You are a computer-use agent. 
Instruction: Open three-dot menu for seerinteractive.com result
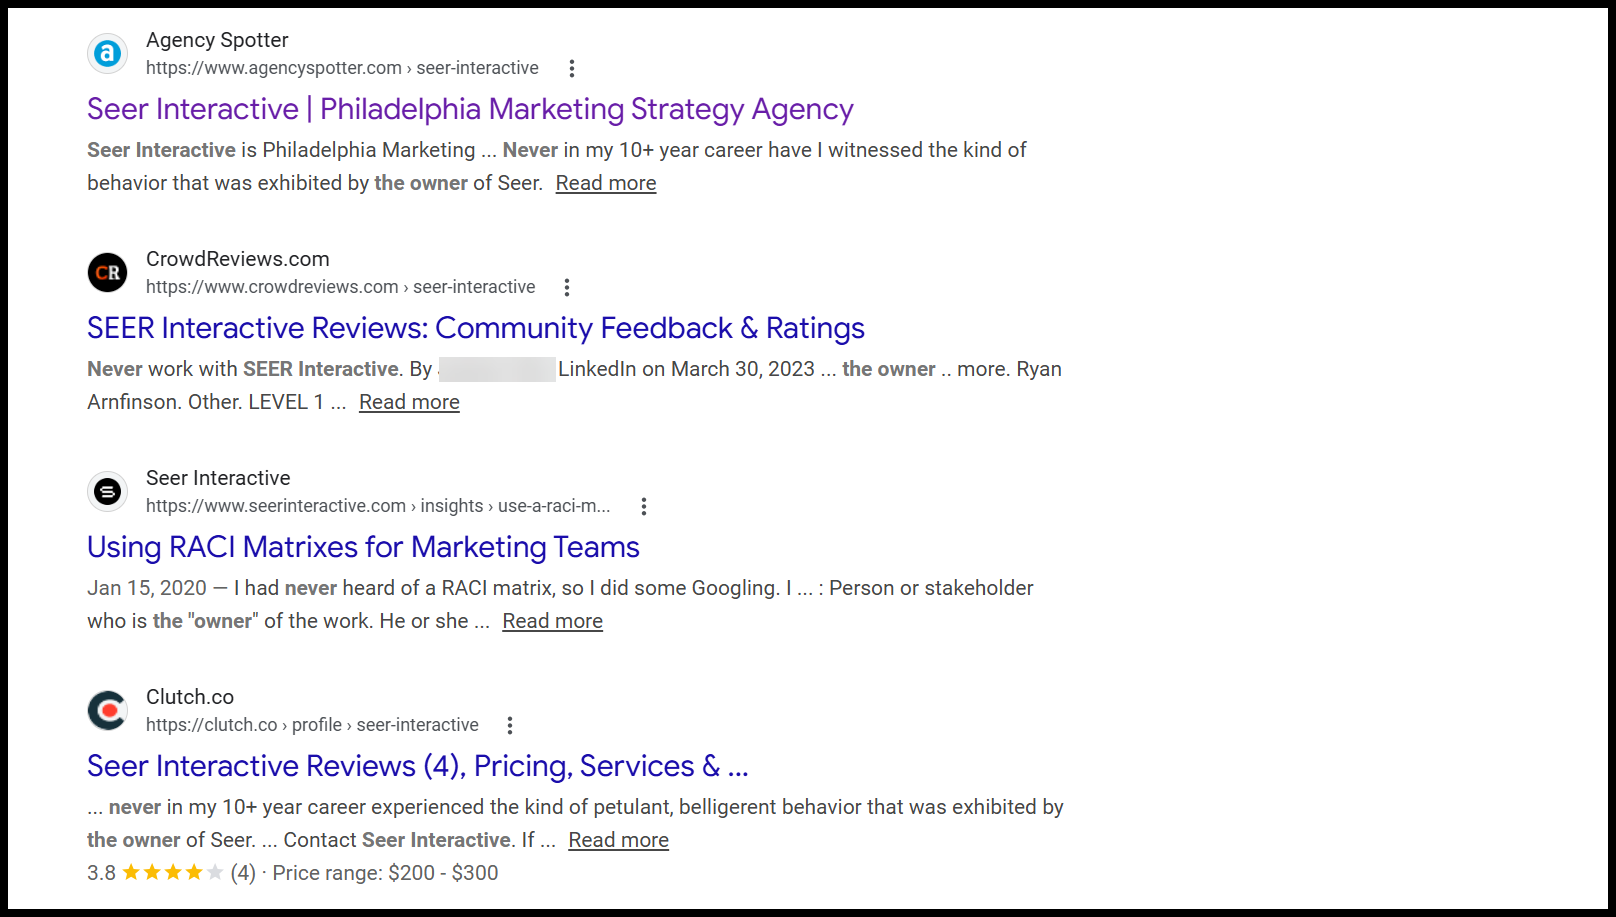coord(644,506)
